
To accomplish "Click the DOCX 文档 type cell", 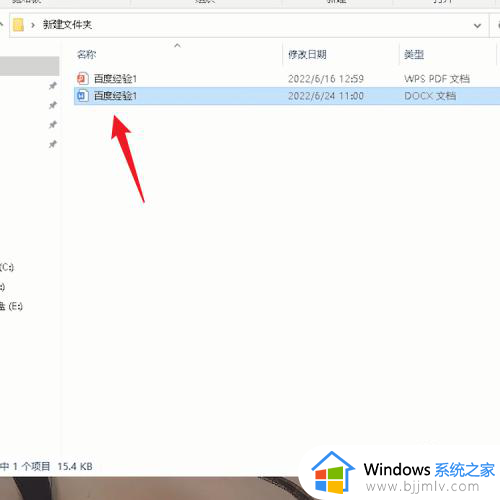I will point(430,96).
